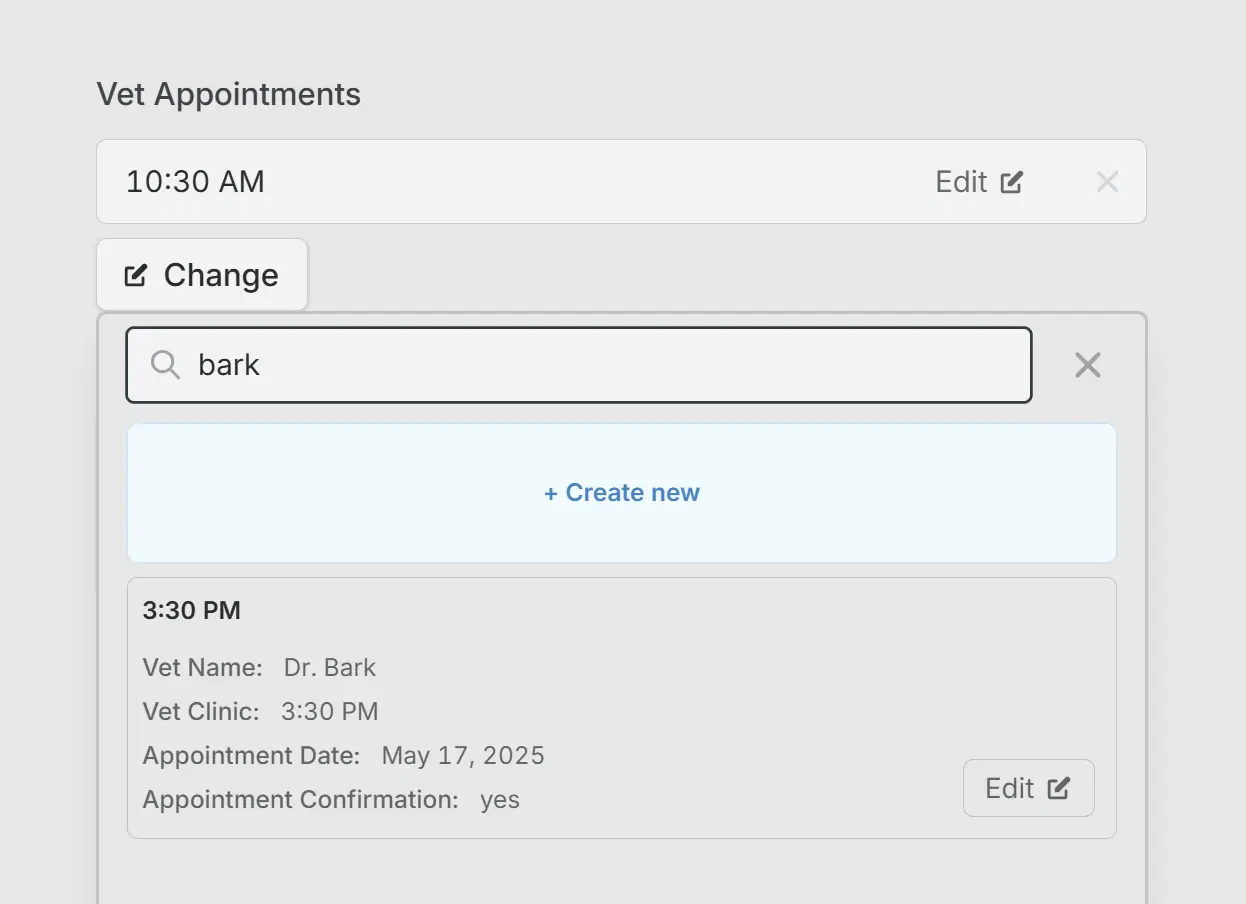Click the edit pencil icon beside top Edit label

[1012, 181]
